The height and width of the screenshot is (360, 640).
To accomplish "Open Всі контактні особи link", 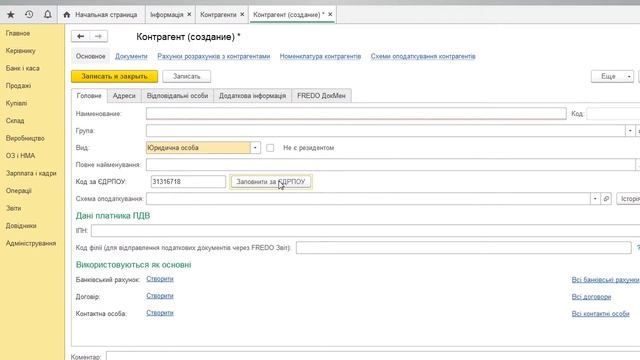I will pos(600,313).
